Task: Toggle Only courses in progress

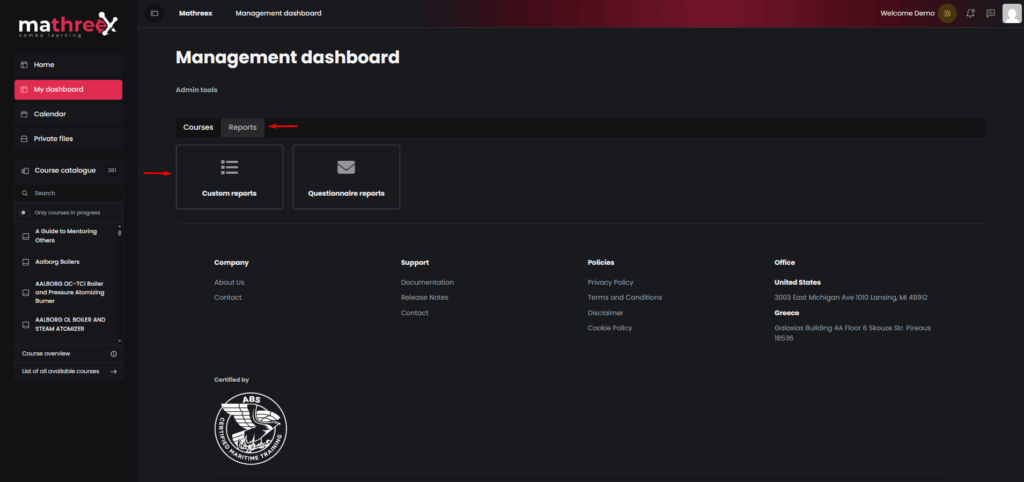Action: coord(24,212)
